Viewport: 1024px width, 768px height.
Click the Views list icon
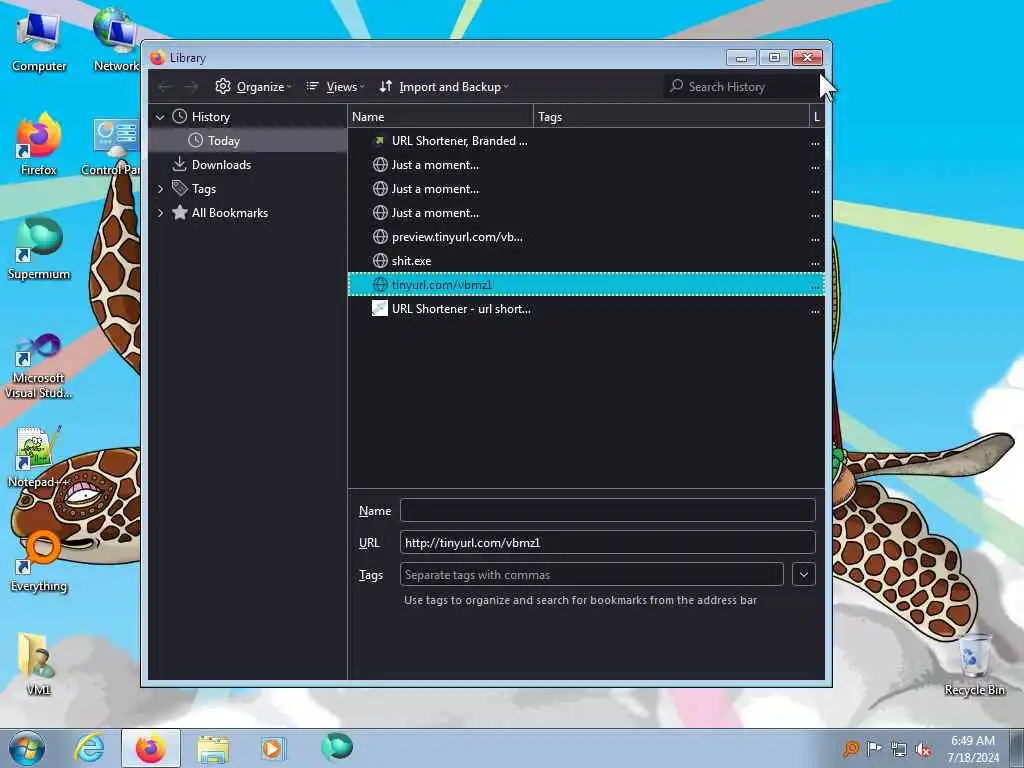click(x=313, y=86)
